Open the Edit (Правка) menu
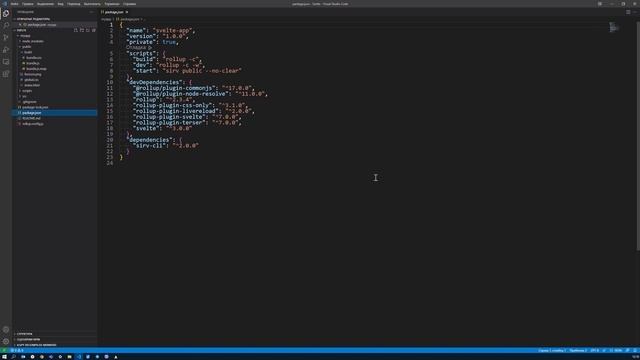640x360 pixels. 28,4
